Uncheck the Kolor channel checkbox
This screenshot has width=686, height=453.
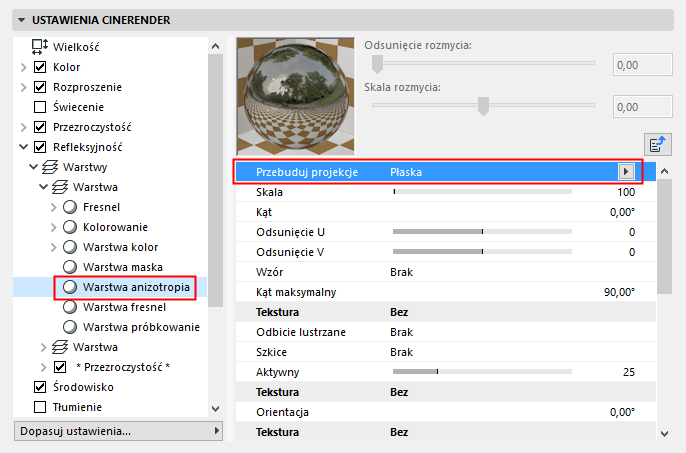coord(41,67)
